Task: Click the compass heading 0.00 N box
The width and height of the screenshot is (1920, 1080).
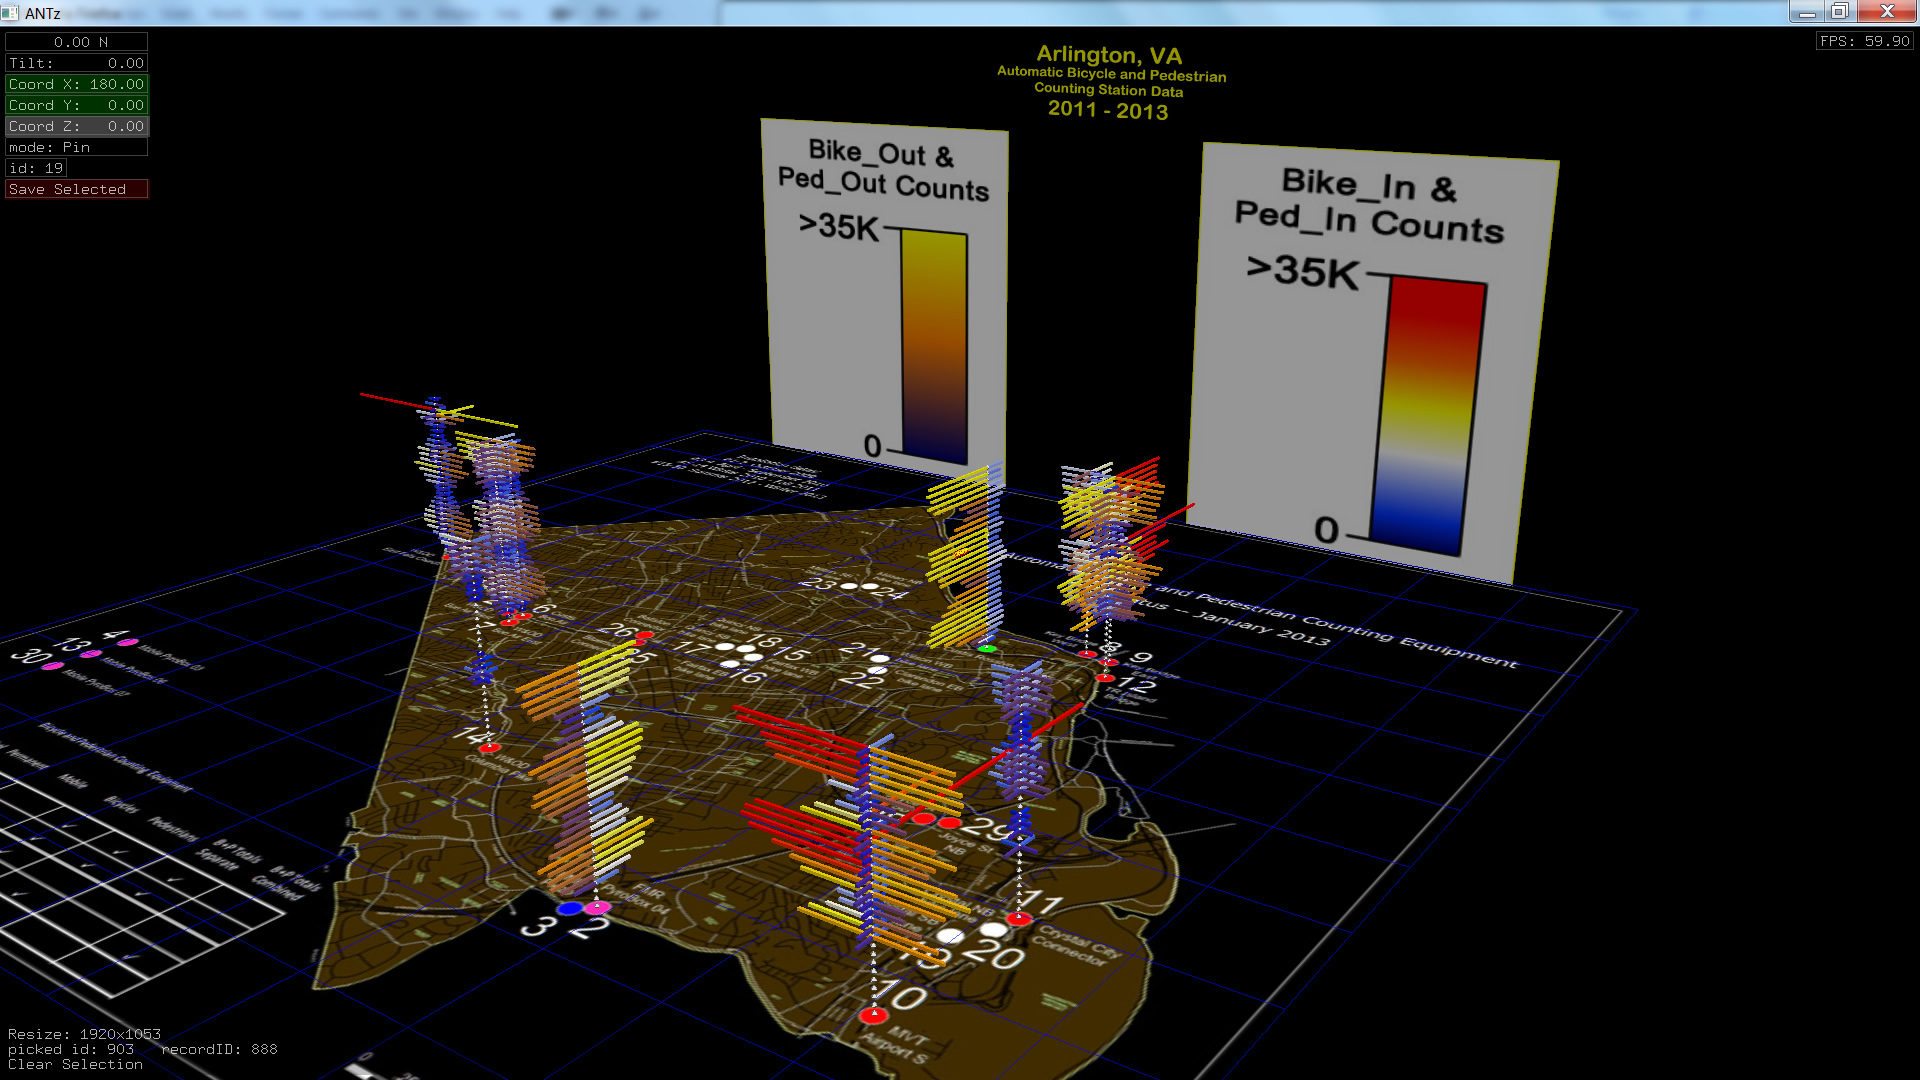Action: pyautogui.click(x=77, y=42)
